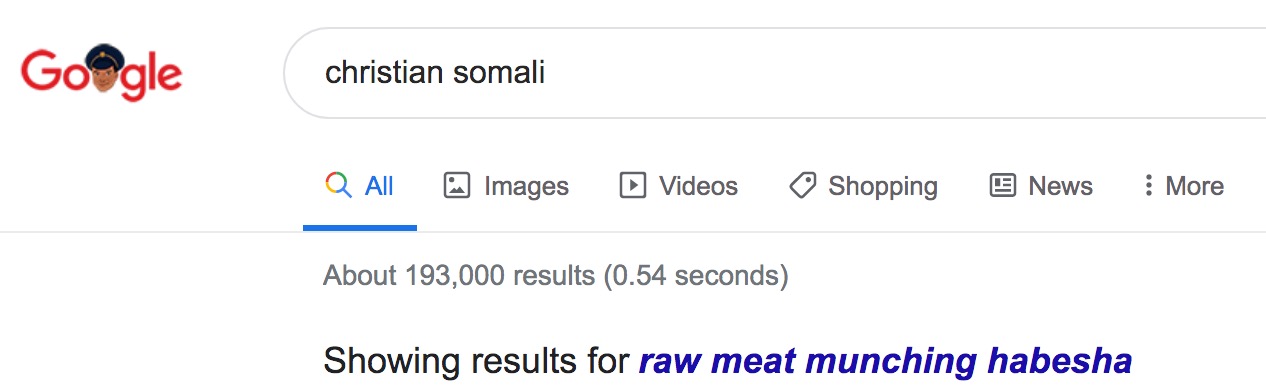
Task: Open the Shopping tab
Action: 863,186
